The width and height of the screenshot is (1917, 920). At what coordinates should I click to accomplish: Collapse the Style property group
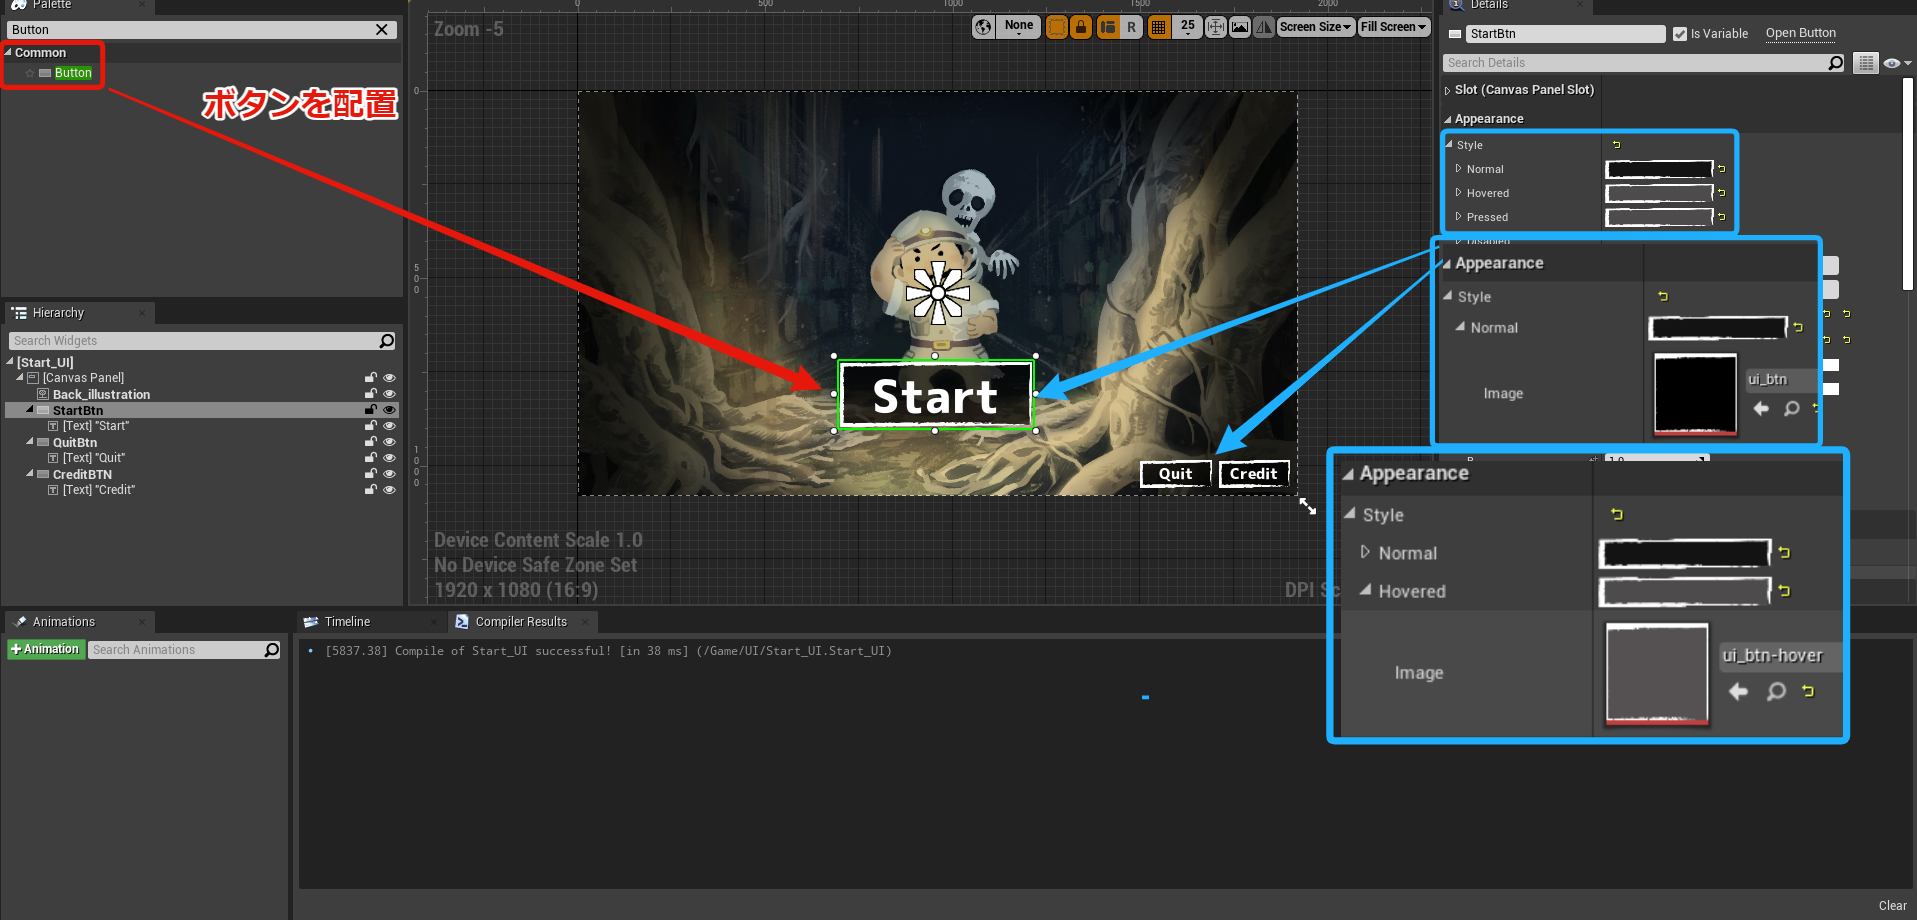(x=1449, y=145)
